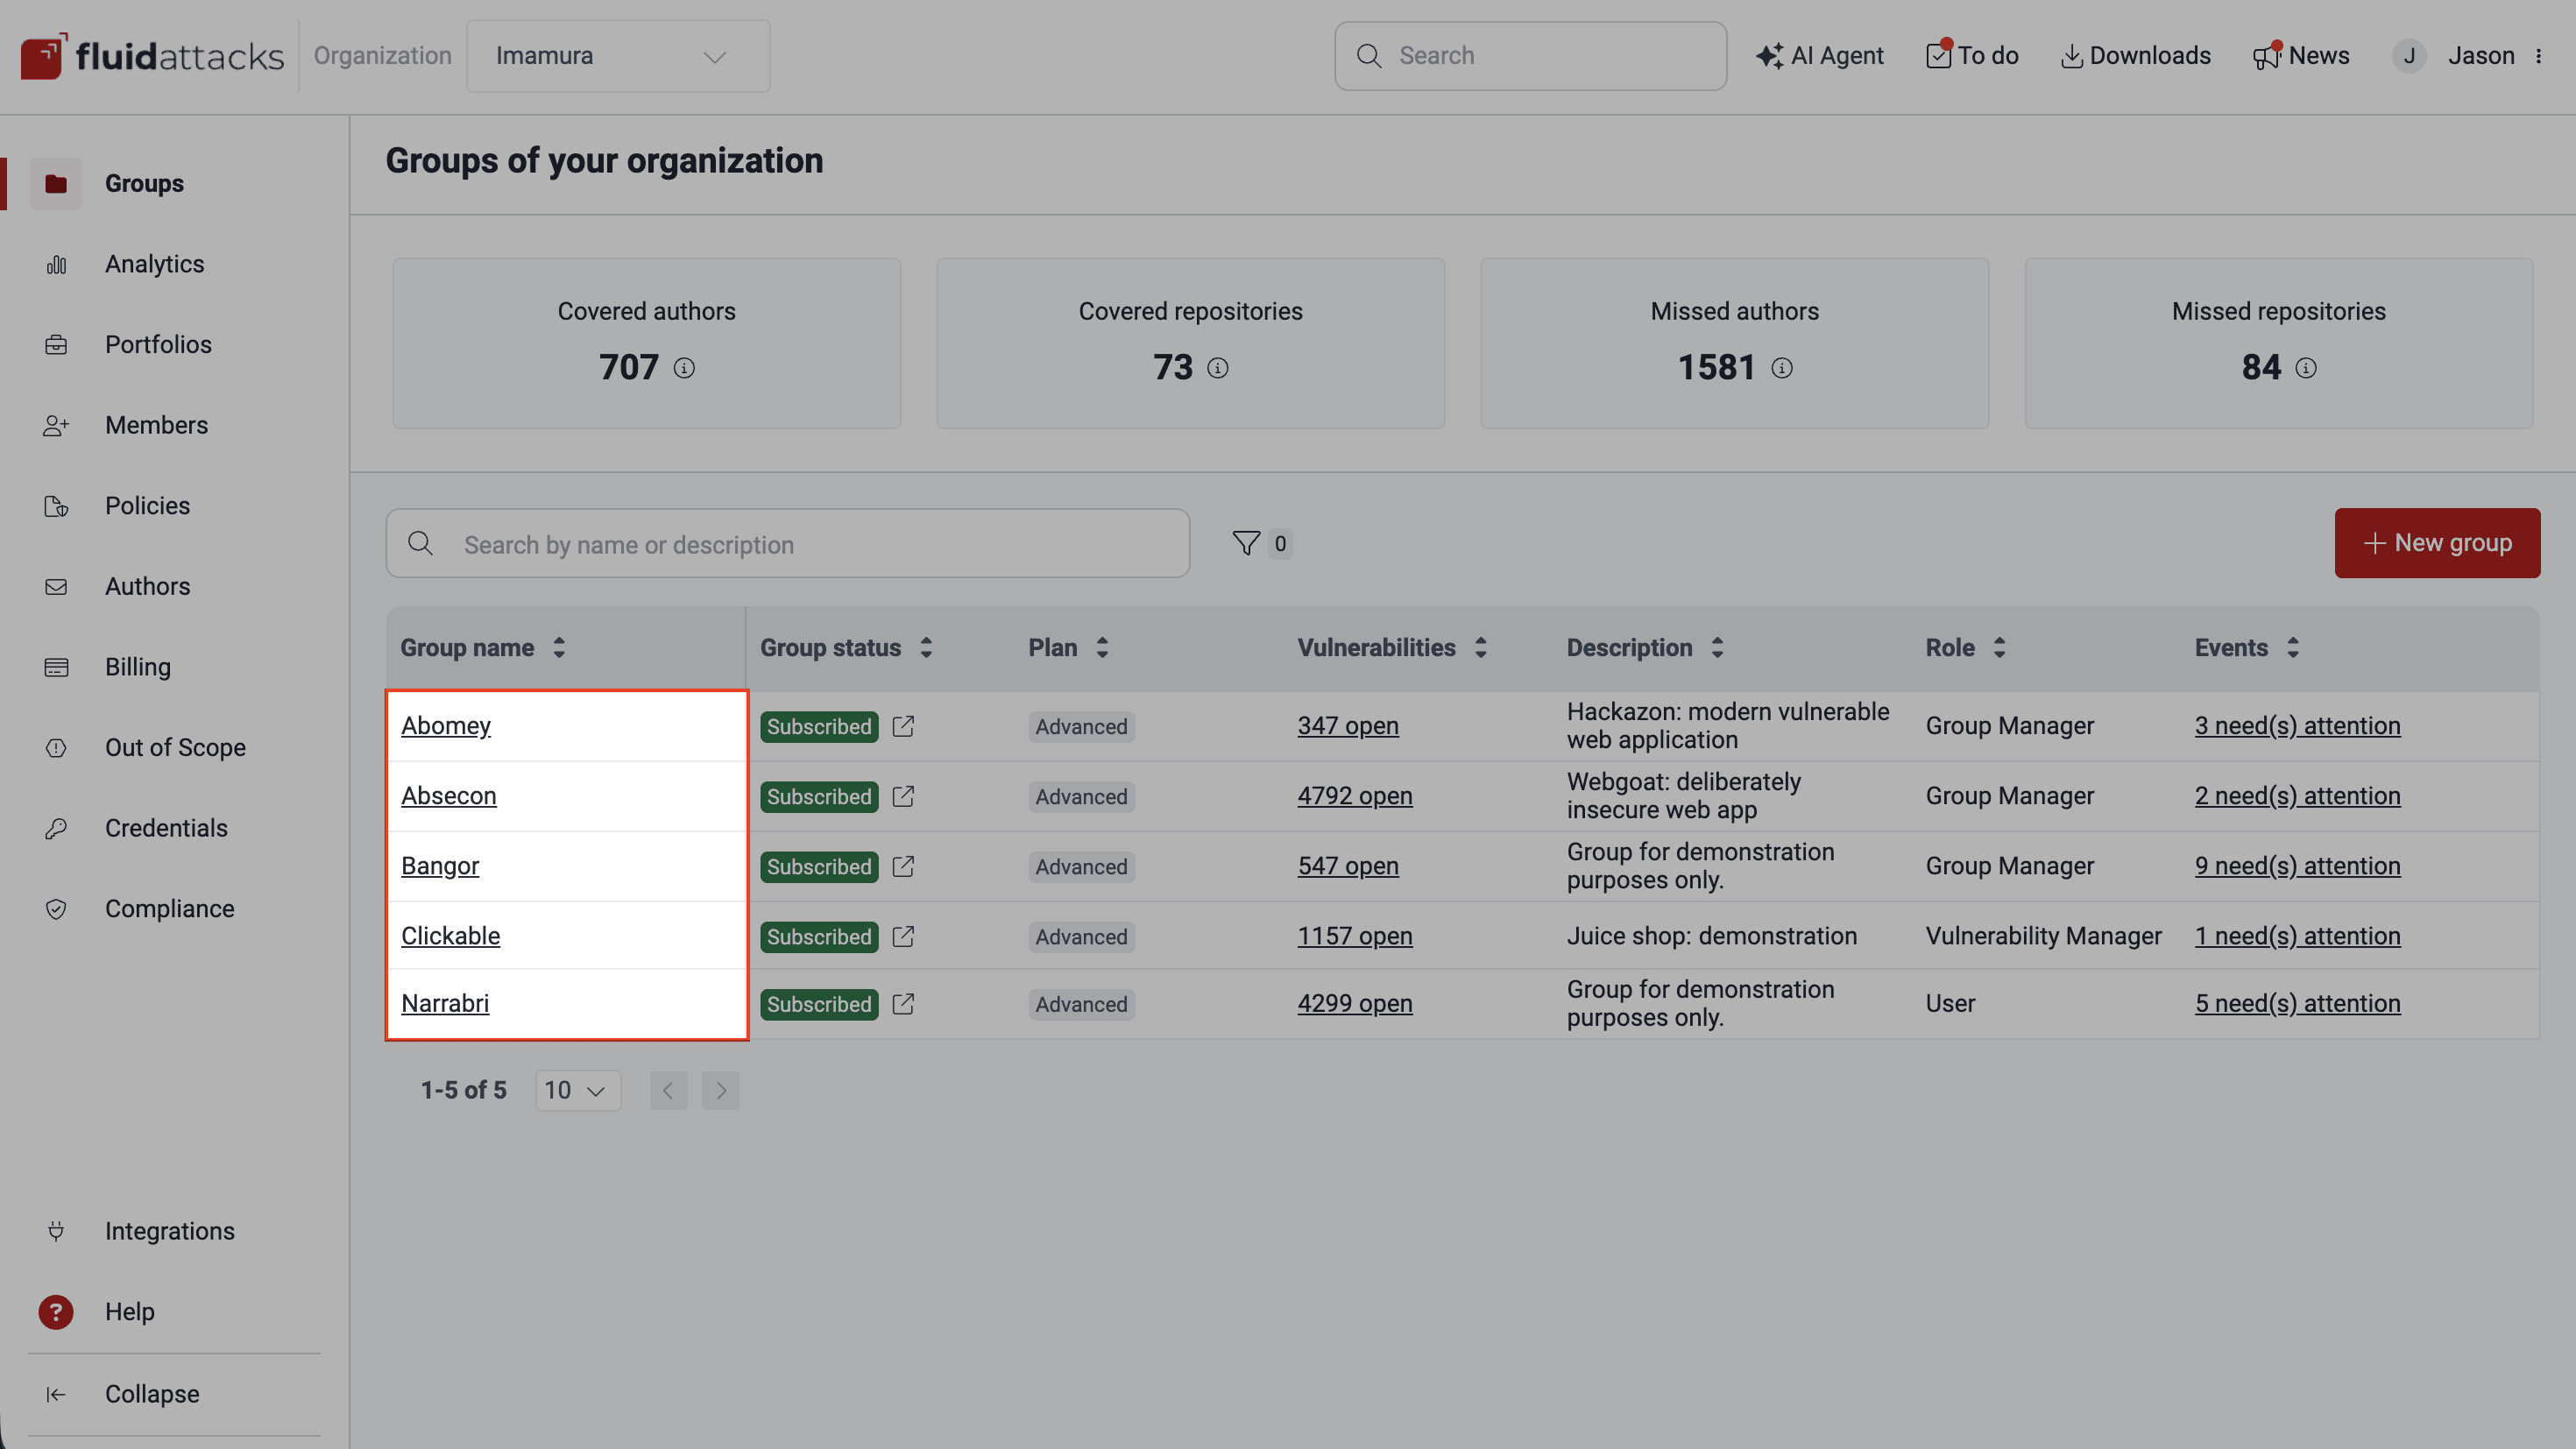Open the News menu
The image size is (2576, 1449).
(x=2302, y=56)
